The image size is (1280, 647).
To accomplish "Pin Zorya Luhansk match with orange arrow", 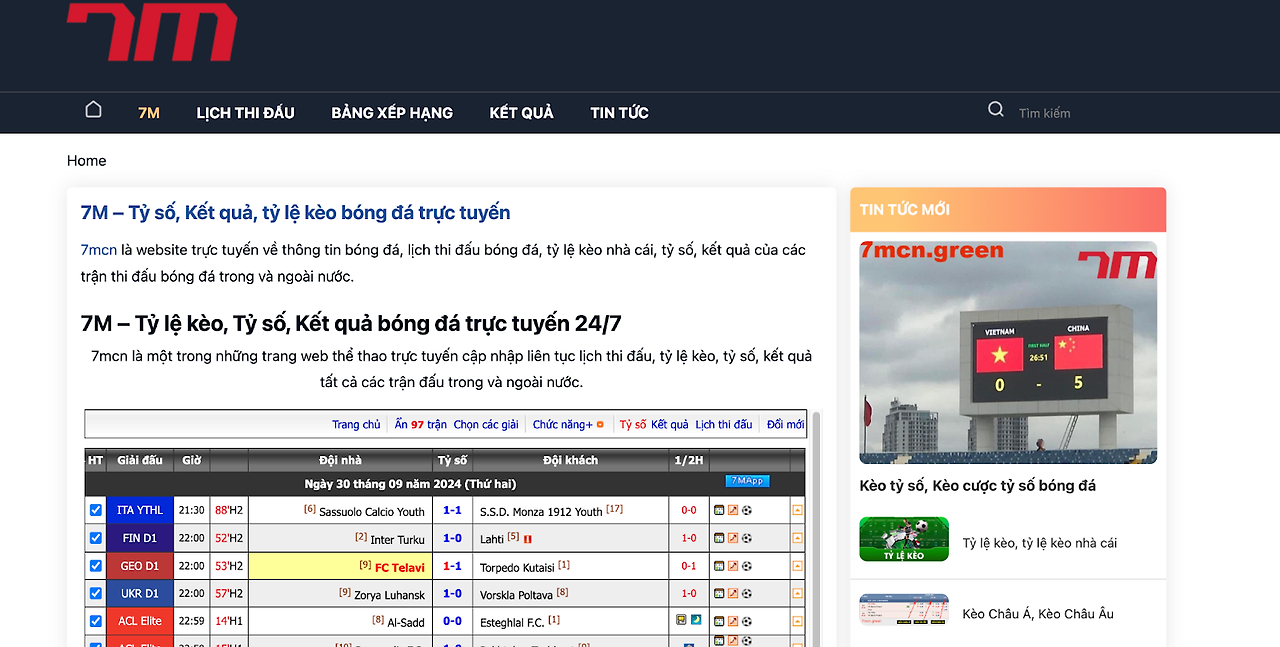I will point(797,593).
